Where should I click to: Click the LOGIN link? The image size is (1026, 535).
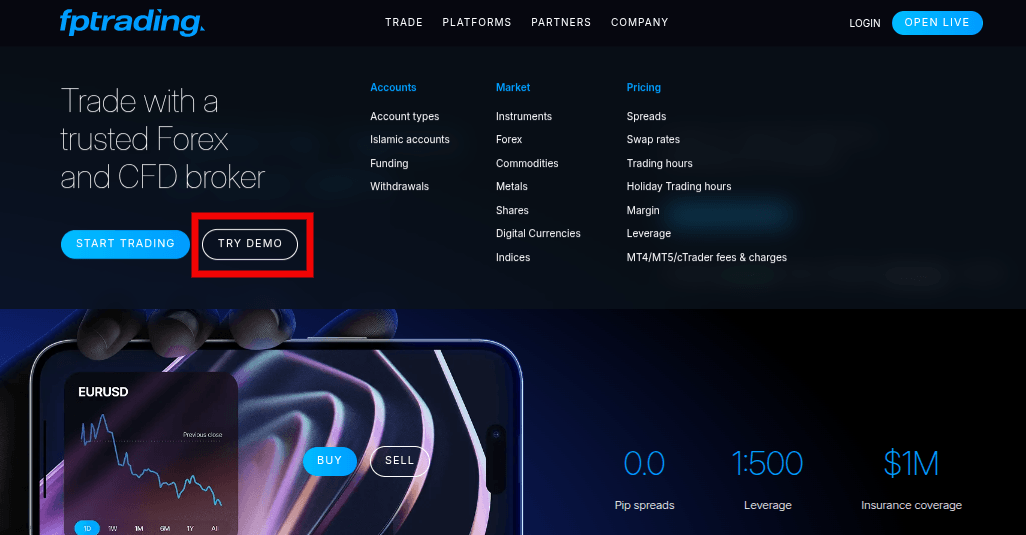point(864,23)
